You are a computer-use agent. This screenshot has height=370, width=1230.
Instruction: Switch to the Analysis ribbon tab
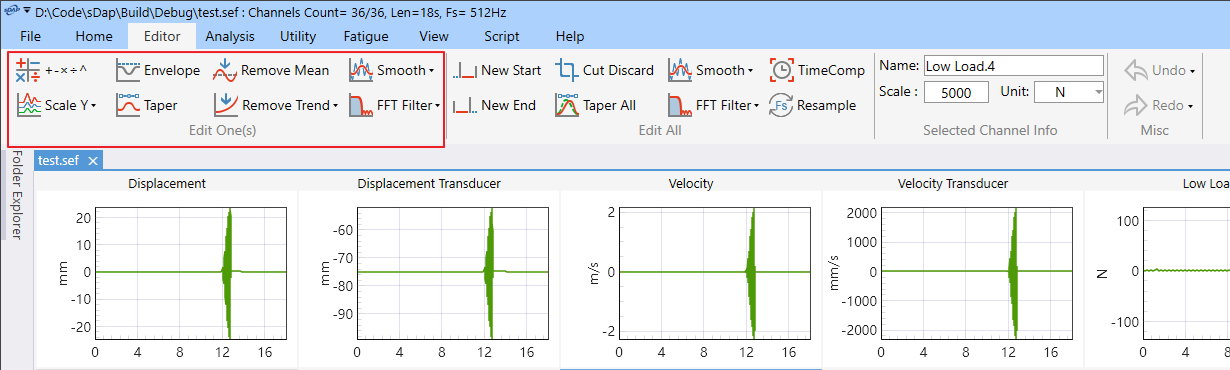tap(230, 36)
